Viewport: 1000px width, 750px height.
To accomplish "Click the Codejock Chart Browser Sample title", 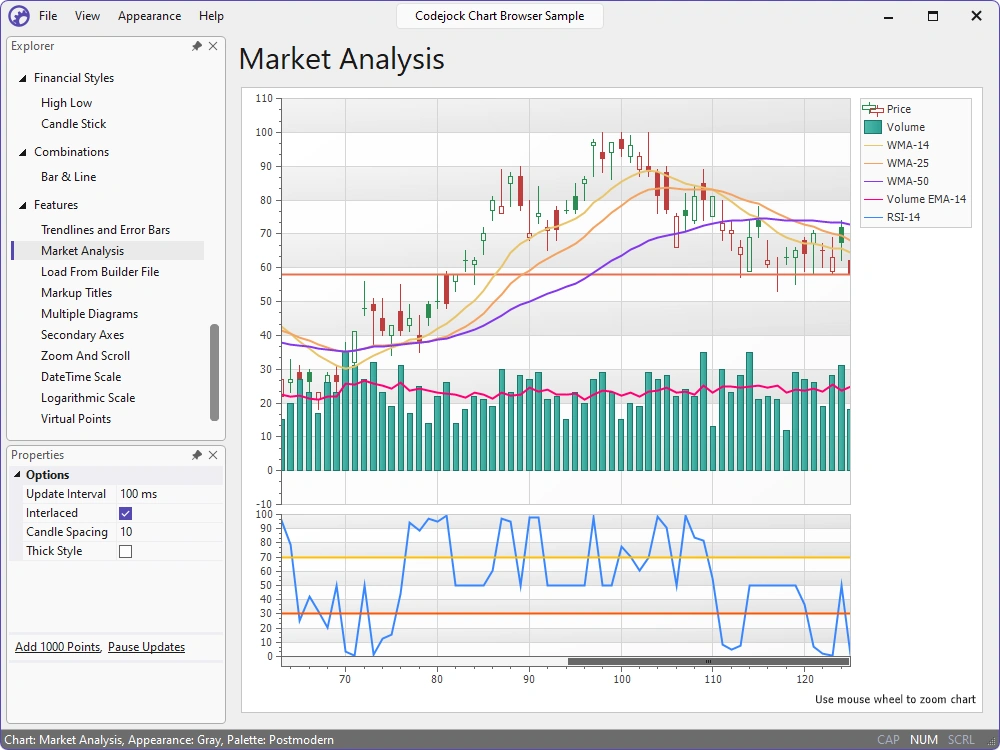I will tap(499, 16).
